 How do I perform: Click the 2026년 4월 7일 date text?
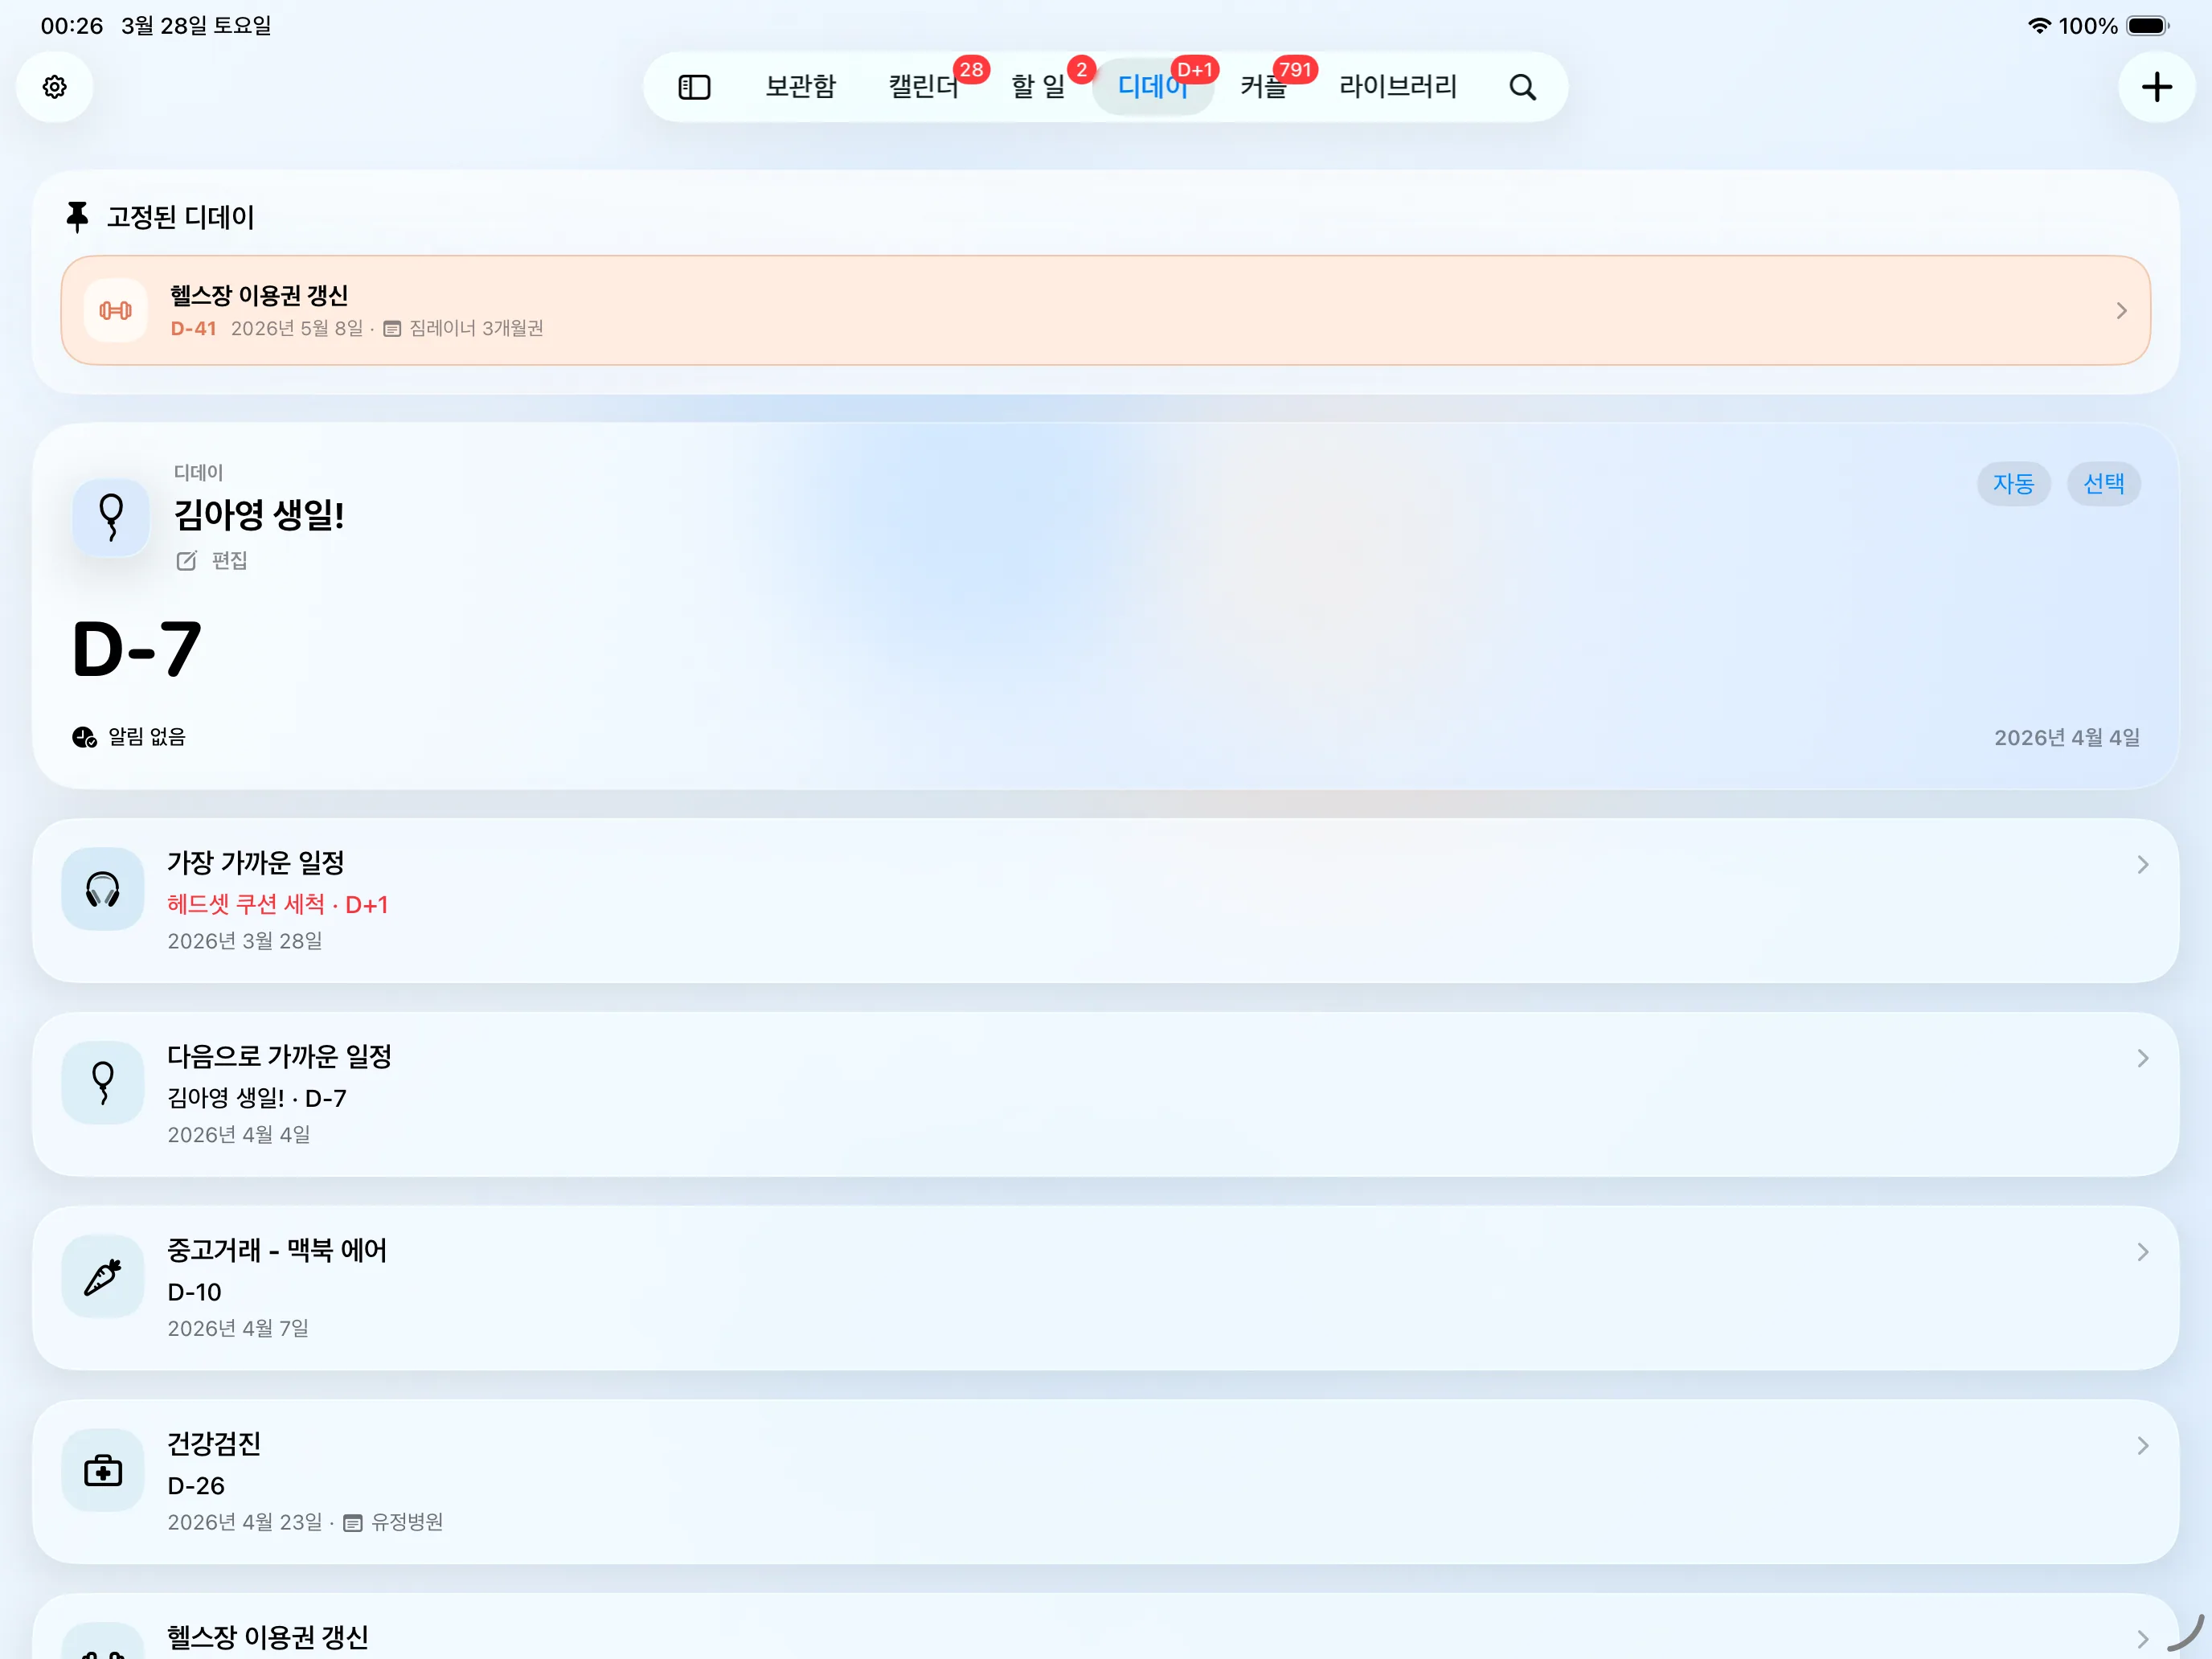pyautogui.click(x=238, y=1329)
